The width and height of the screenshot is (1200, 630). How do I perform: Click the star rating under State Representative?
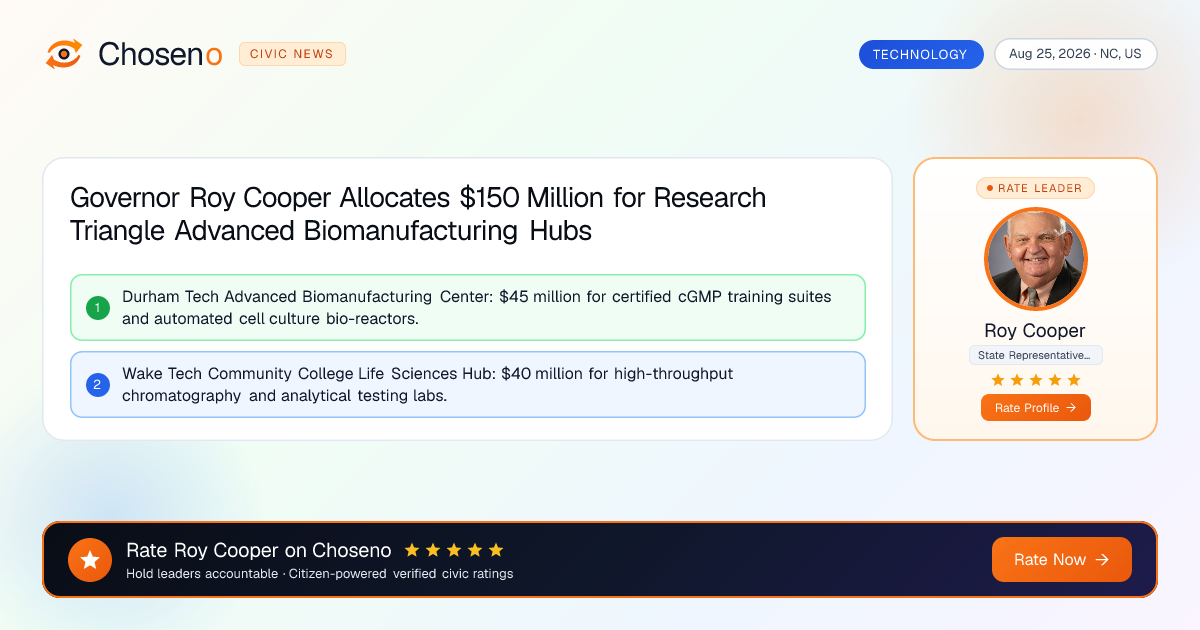(1035, 380)
